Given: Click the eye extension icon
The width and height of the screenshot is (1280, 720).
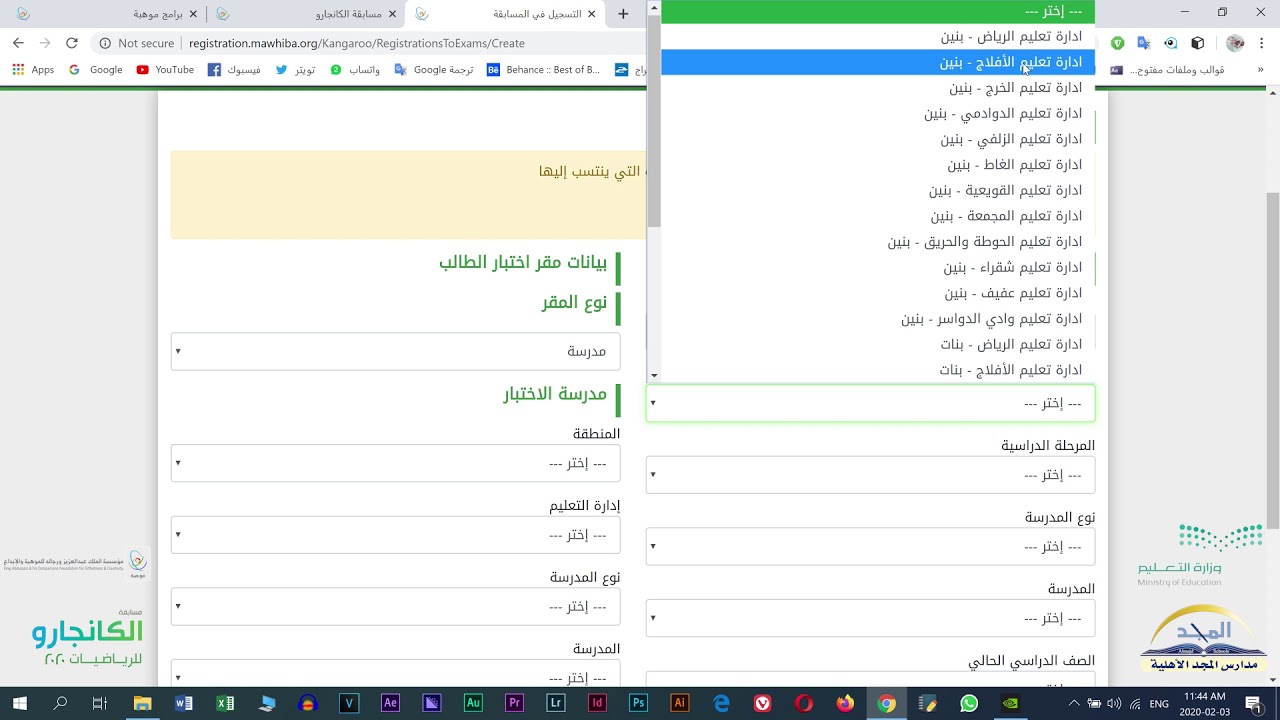Looking at the screenshot, I should 1170,43.
